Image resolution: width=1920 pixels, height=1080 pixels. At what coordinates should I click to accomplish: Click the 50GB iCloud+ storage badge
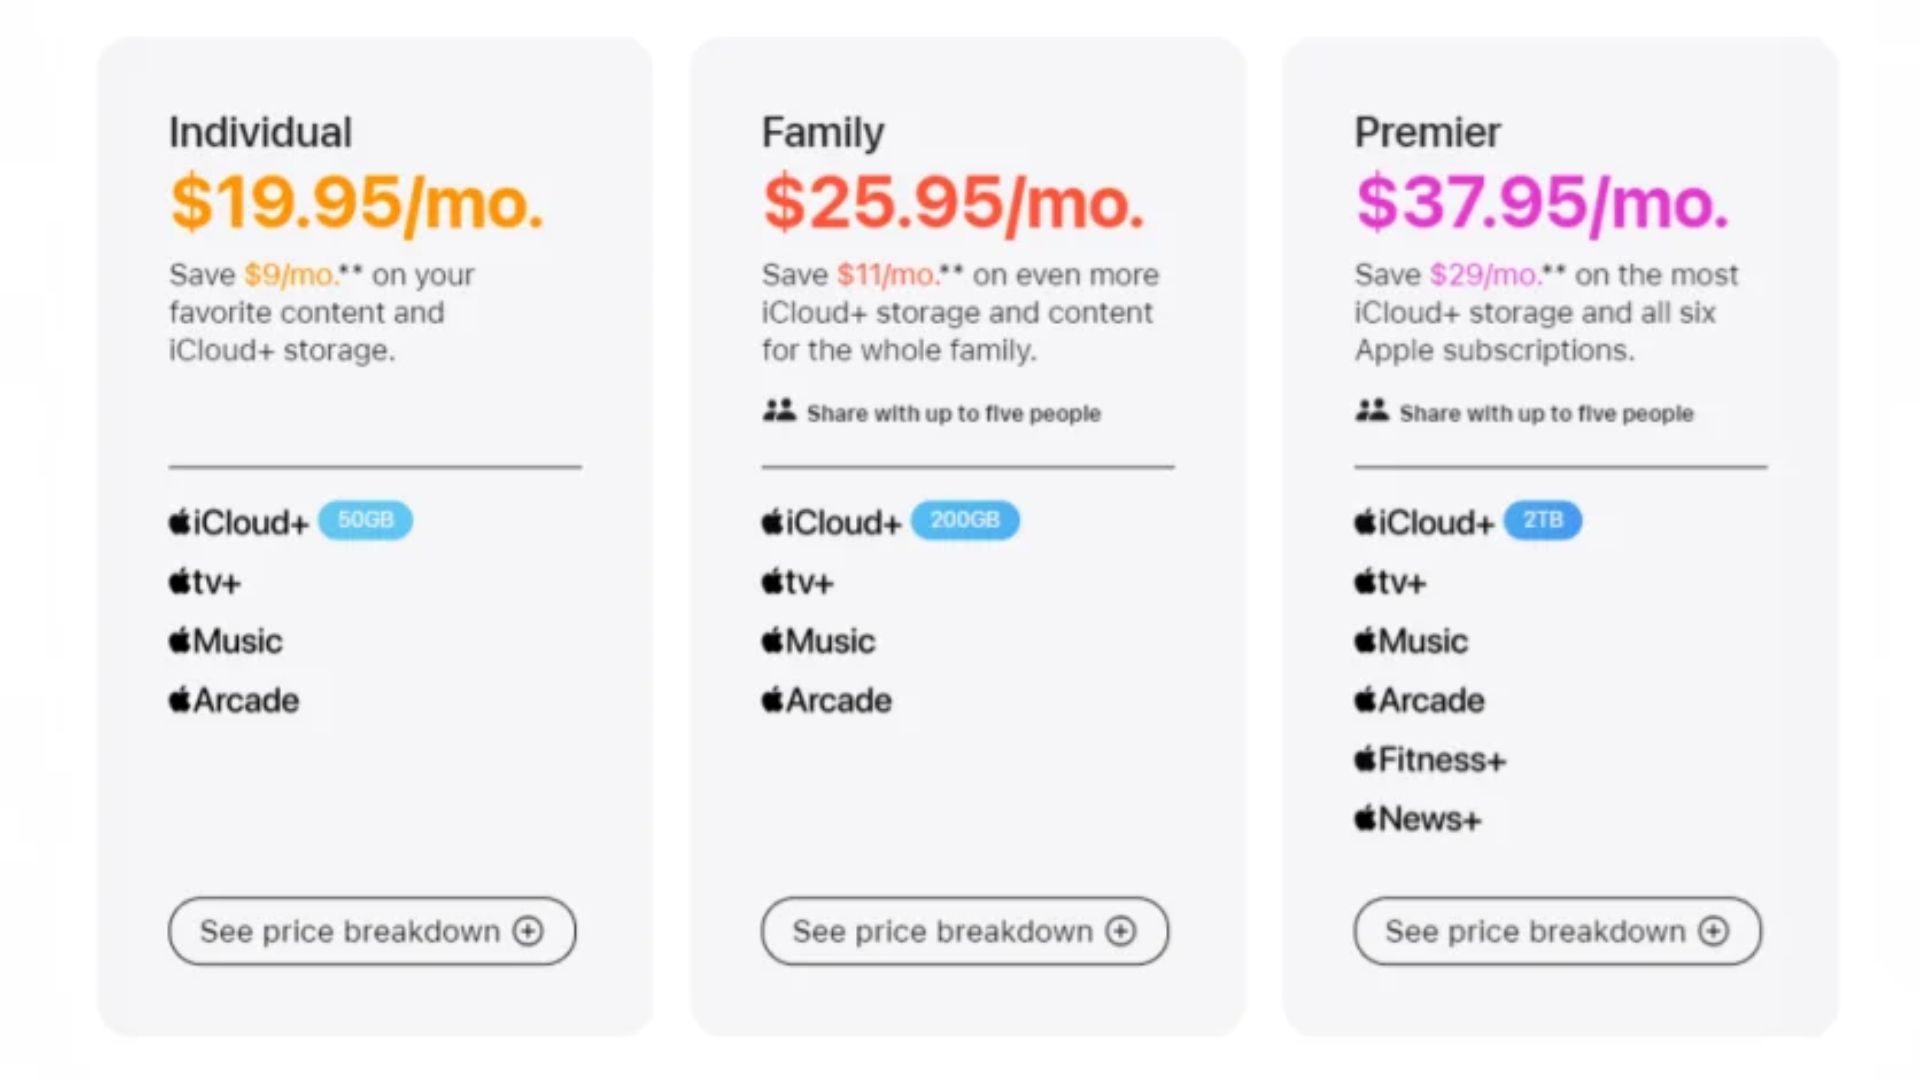365,520
